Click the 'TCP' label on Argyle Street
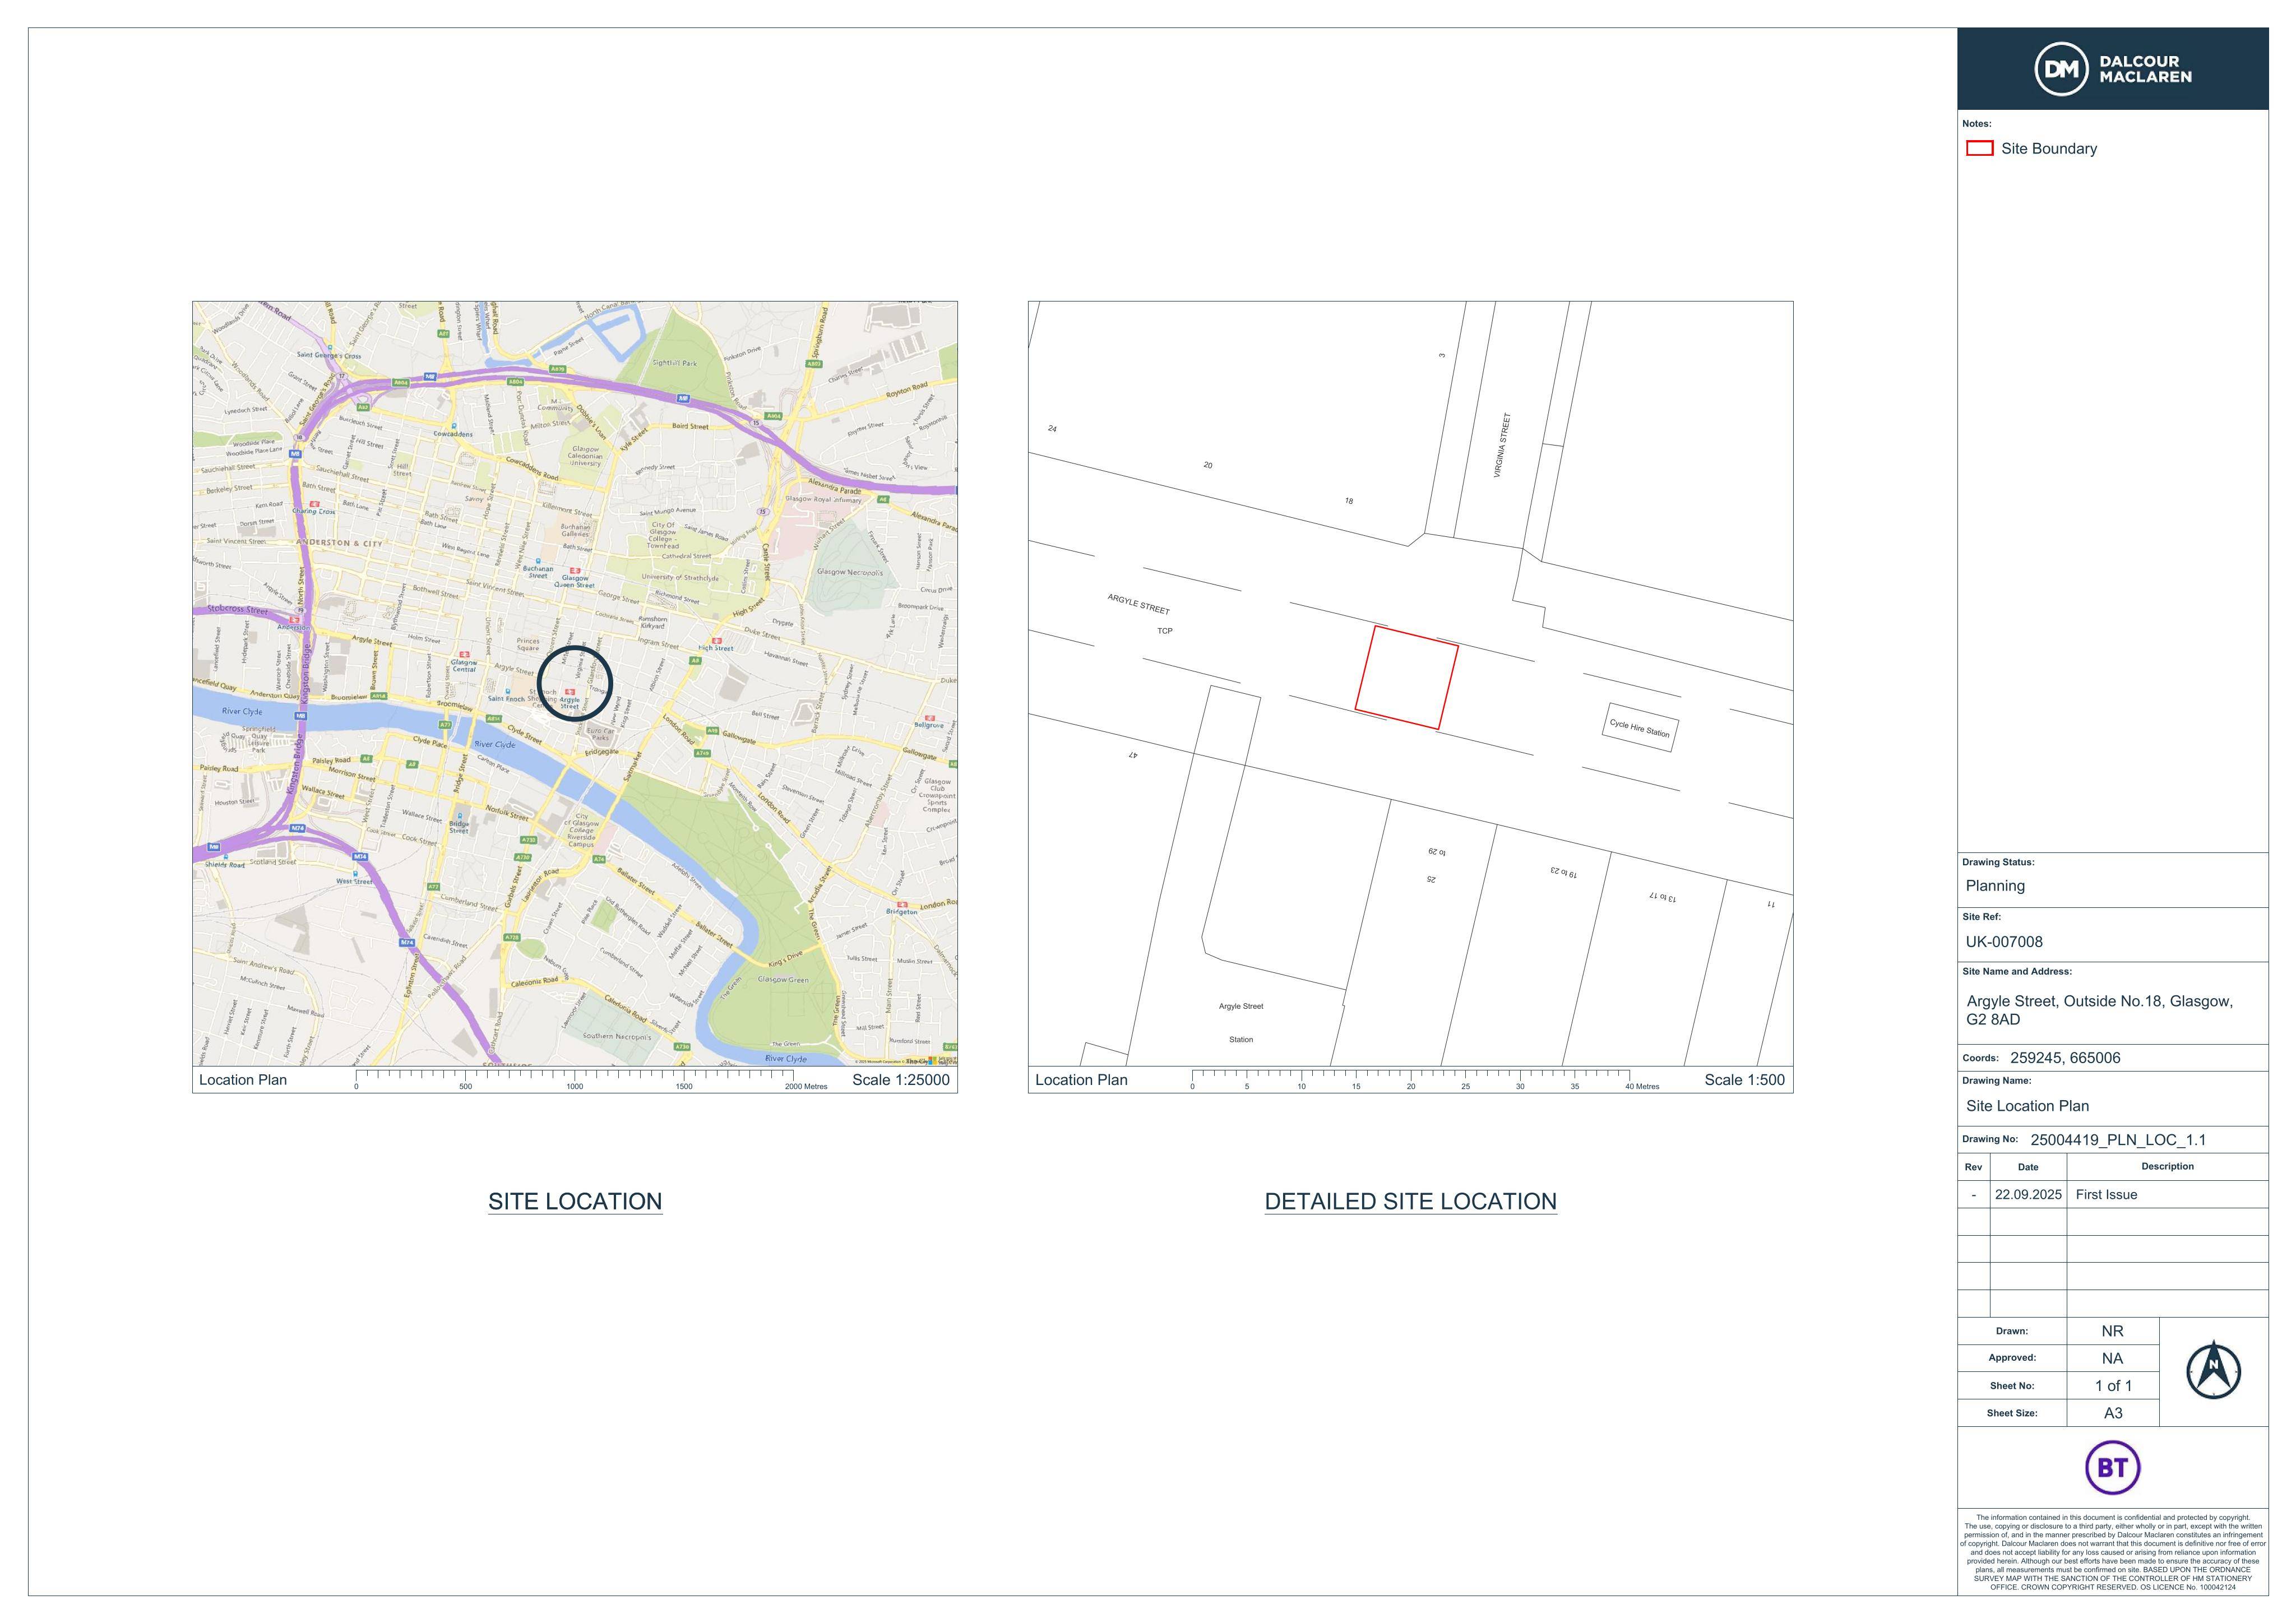Viewport: 2296px width, 1623px height. [x=1165, y=631]
